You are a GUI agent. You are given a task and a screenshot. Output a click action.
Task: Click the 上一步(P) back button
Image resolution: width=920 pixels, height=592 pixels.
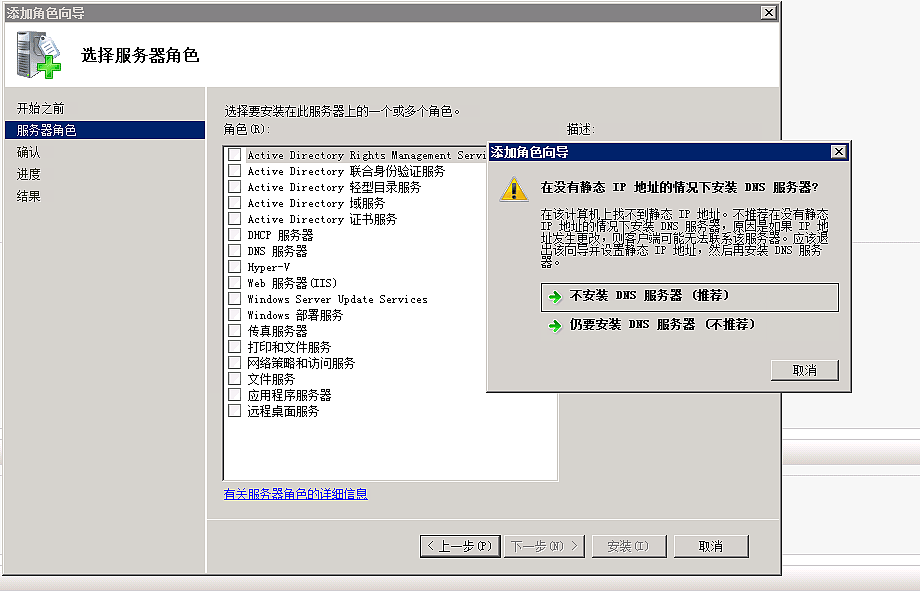(459, 546)
